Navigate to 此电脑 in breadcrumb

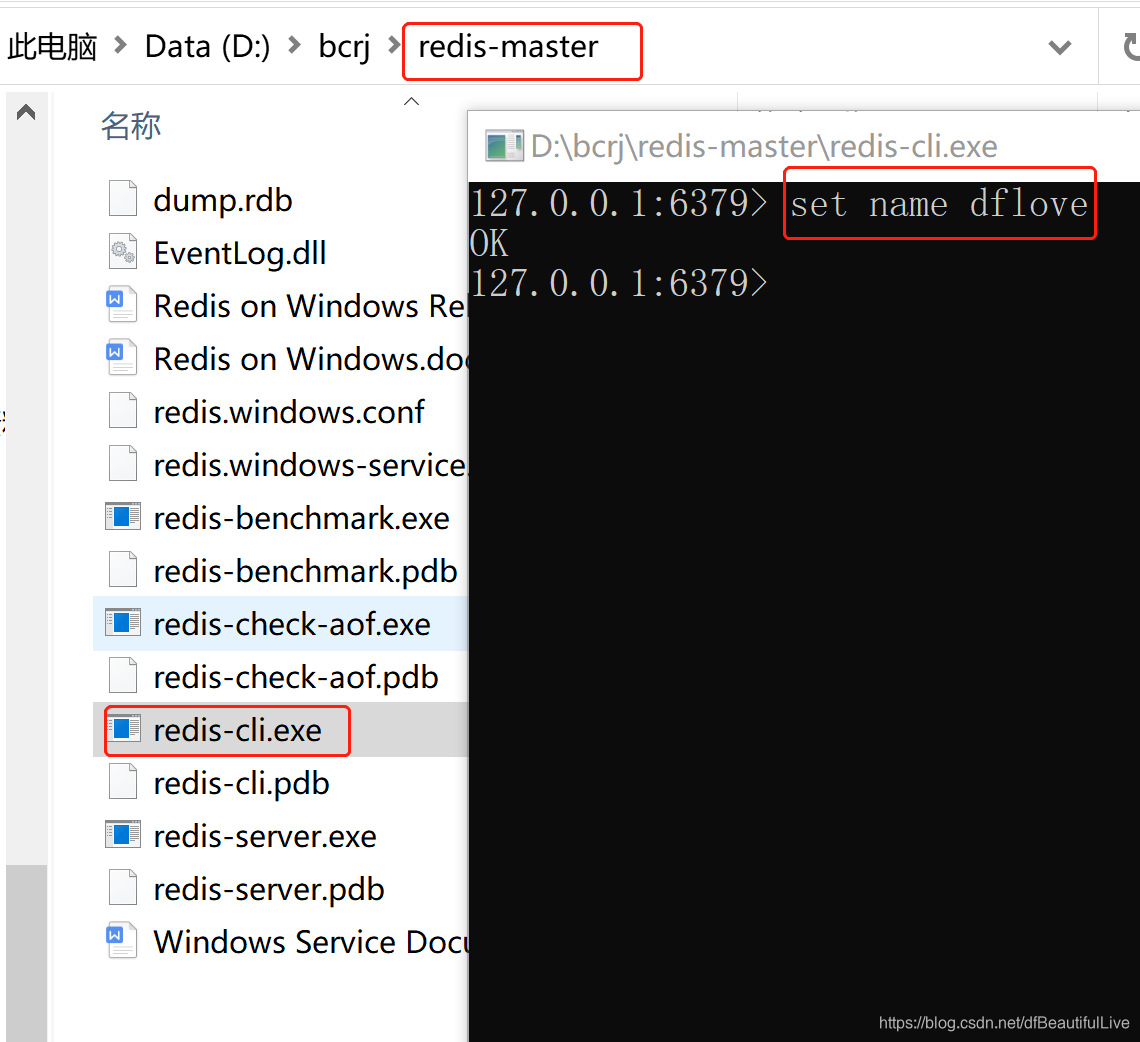coord(52,47)
